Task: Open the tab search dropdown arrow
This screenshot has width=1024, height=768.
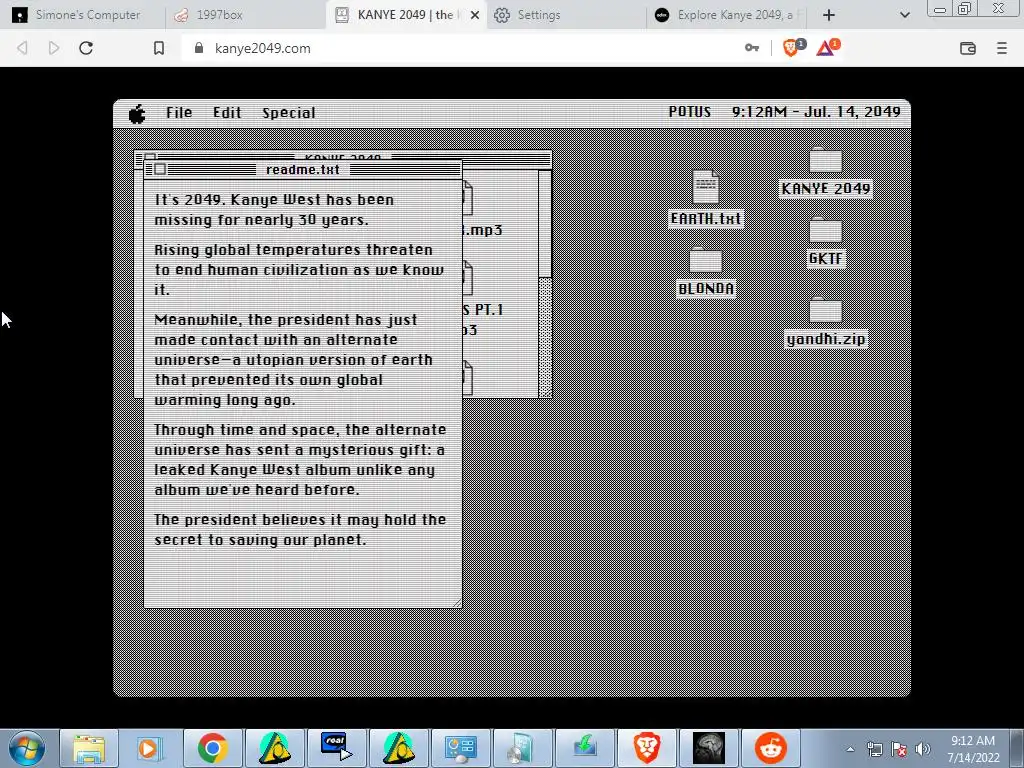Action: (904, 15)
